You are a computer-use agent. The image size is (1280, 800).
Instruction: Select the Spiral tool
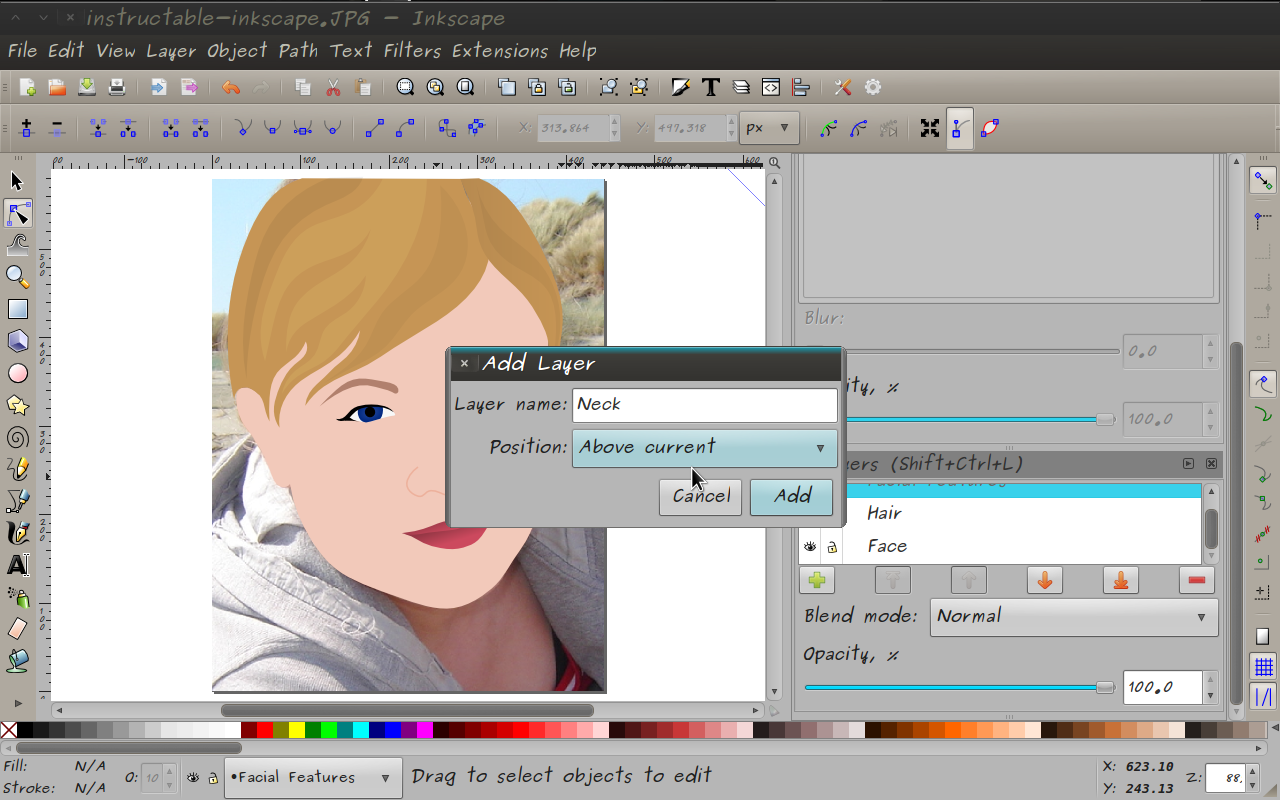click(x=17, y=437)
